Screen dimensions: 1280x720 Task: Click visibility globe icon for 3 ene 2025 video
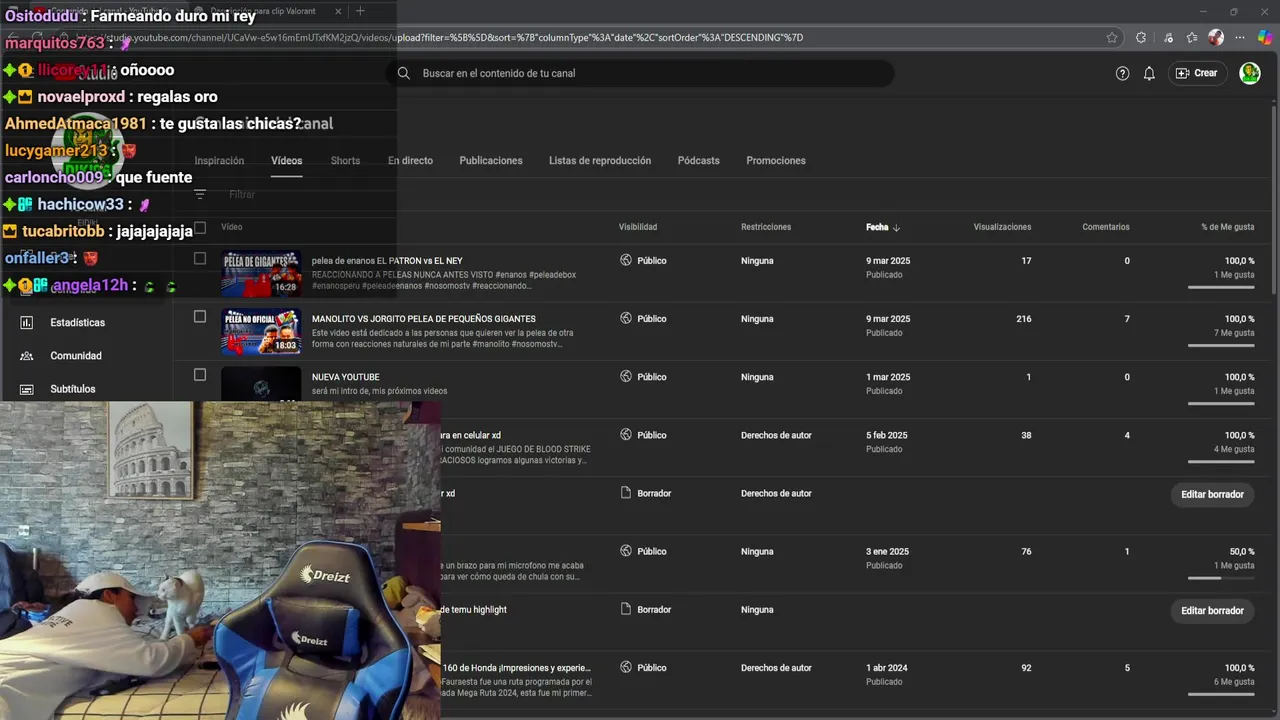click(x=626, y=551)
